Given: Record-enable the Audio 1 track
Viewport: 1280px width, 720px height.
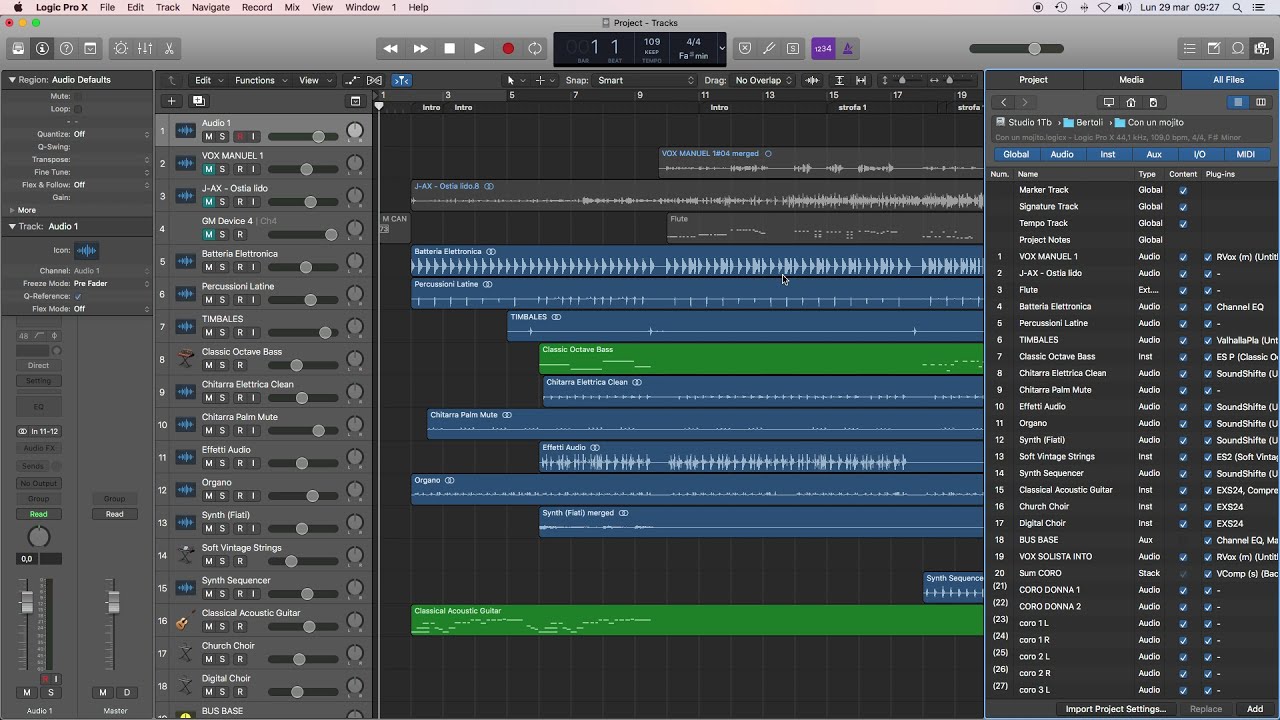Looking at the screenshot, I should (239, 136).
